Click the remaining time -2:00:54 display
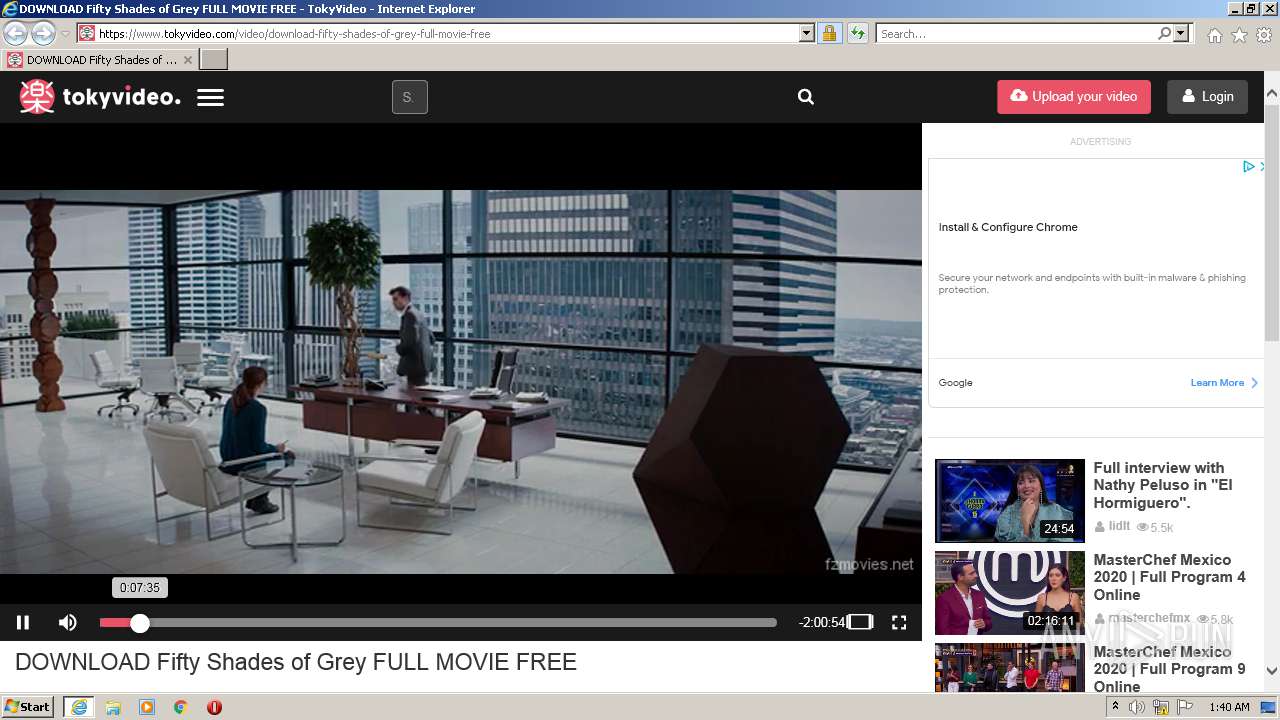 (822, 622)
